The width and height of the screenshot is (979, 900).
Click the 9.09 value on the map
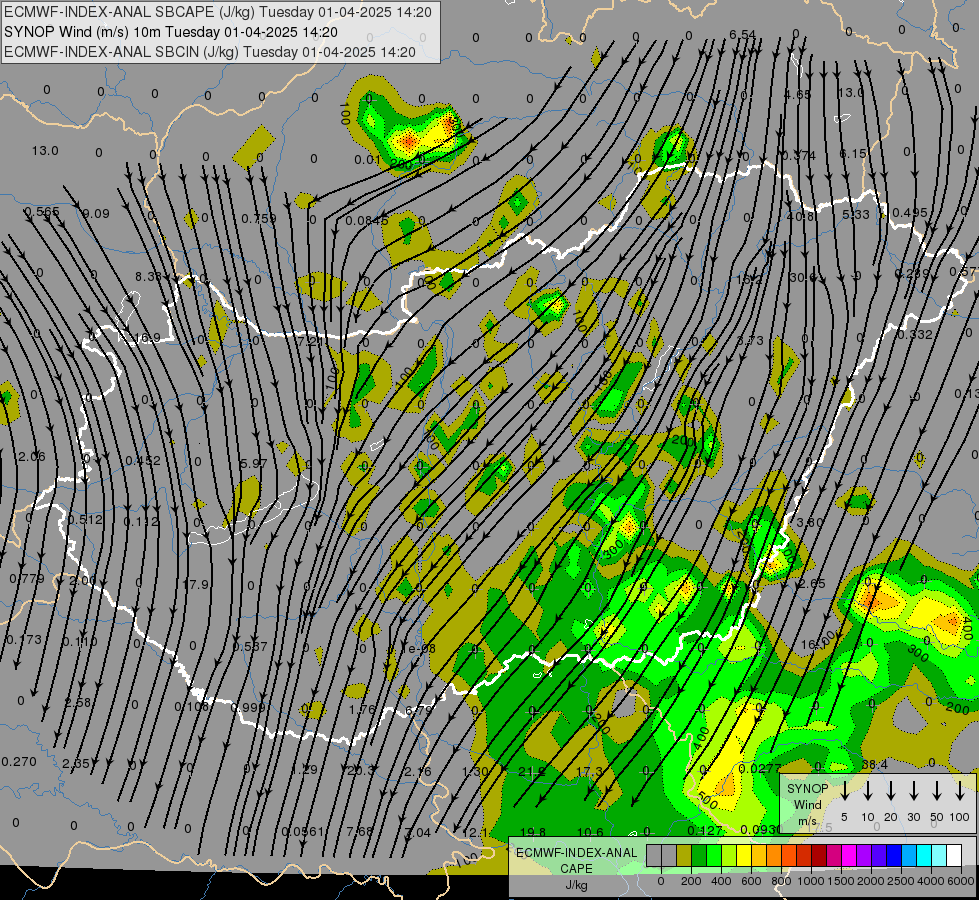click(96, 214)
